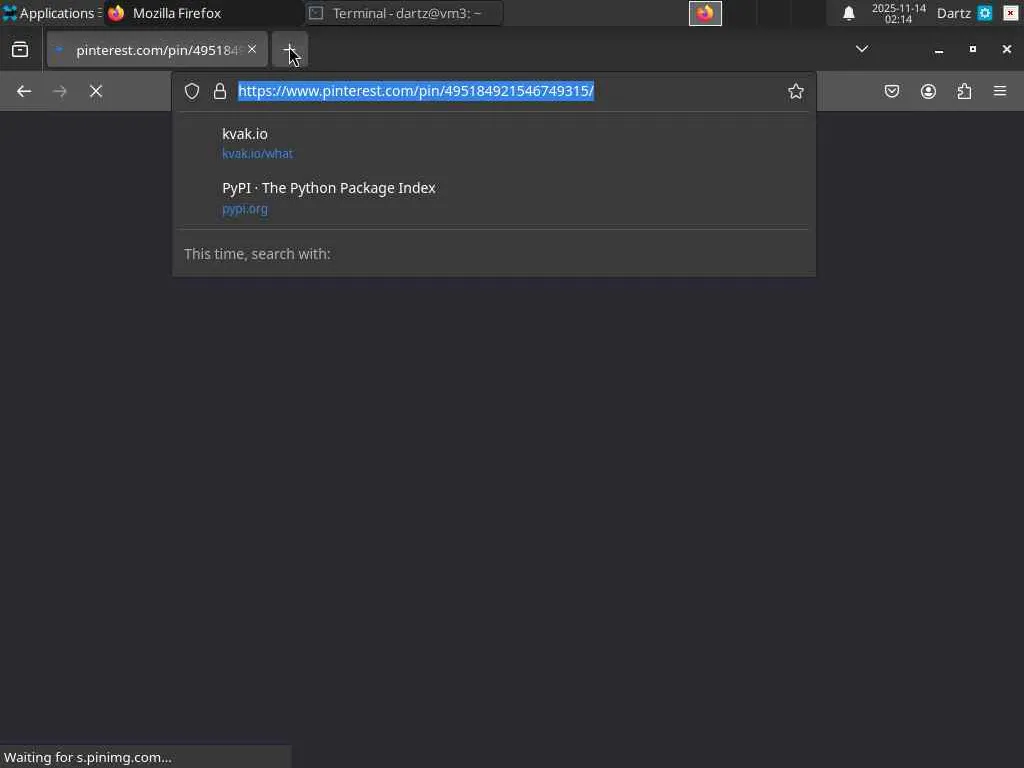Open the tracking protection shield
Screen dimensions: 1024x768
tap(192, 91)
